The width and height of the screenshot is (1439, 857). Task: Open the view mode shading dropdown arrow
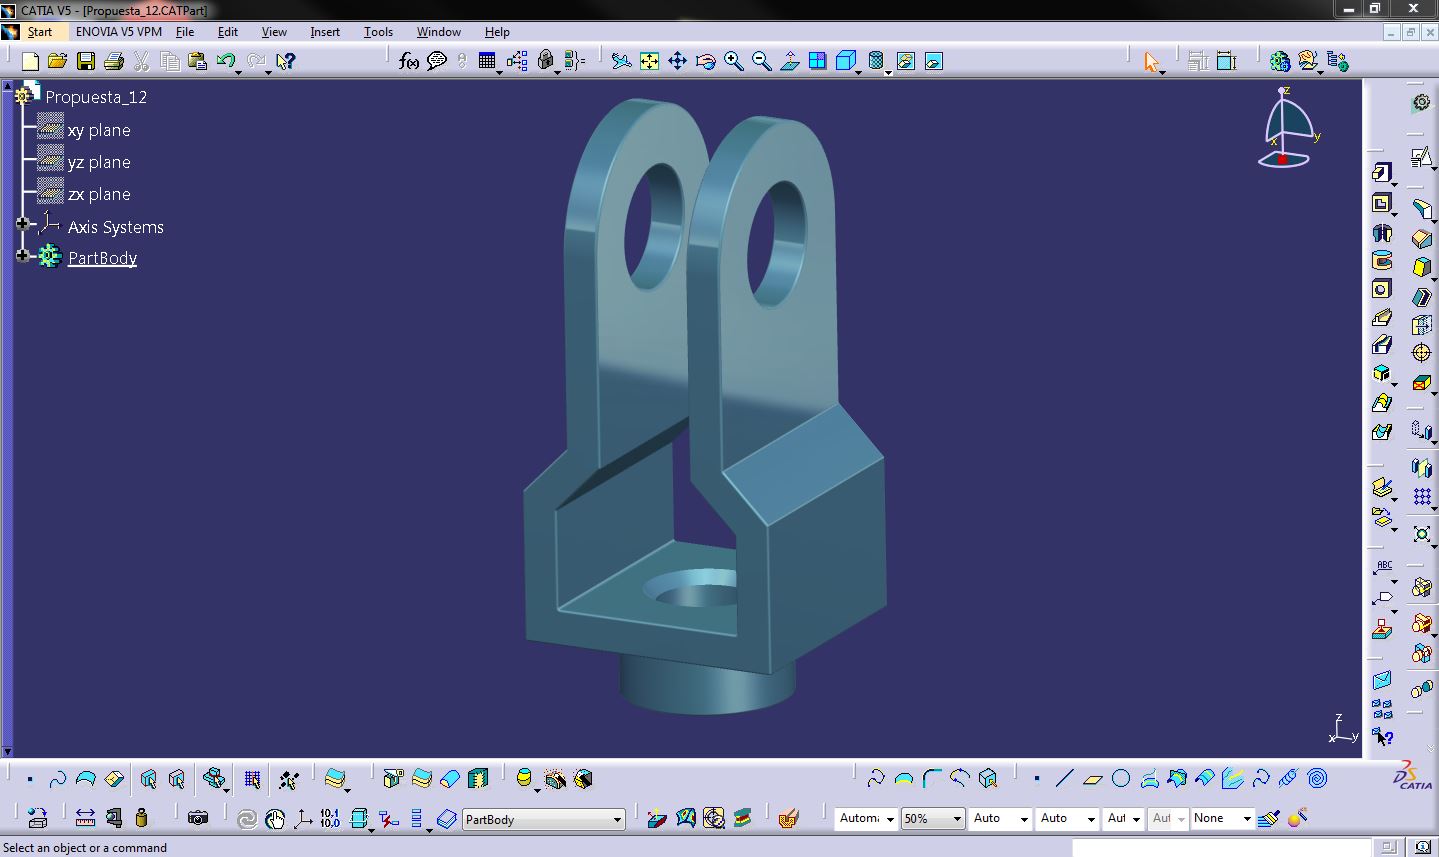click(888, 72)
